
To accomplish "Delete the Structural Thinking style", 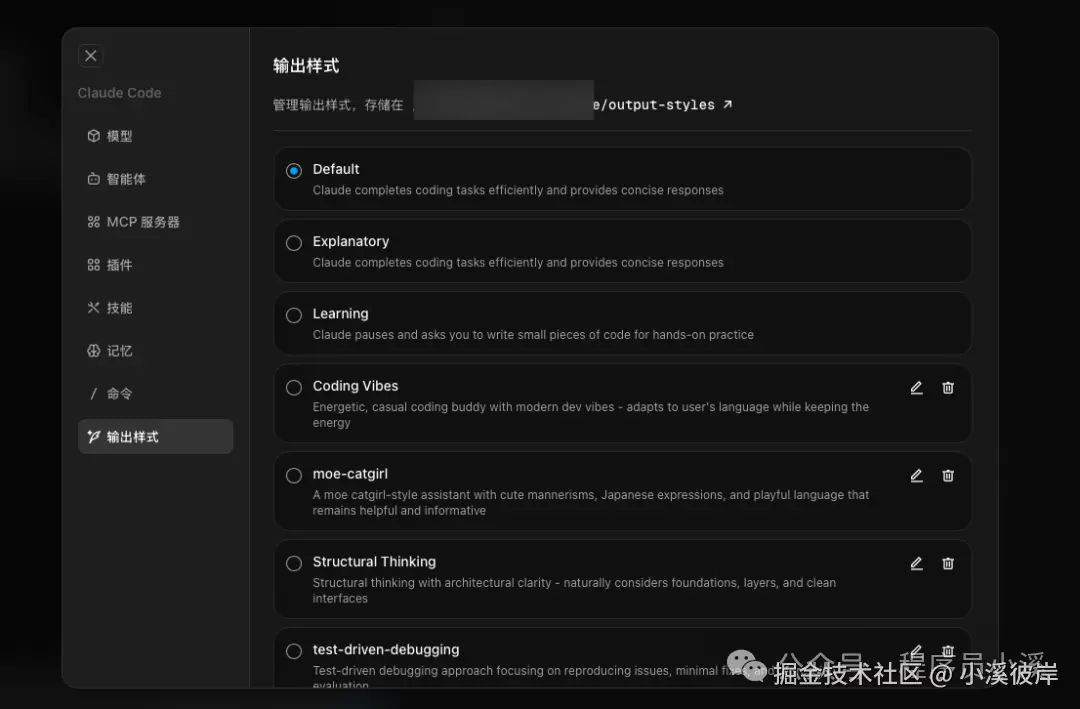I will 948,564.
